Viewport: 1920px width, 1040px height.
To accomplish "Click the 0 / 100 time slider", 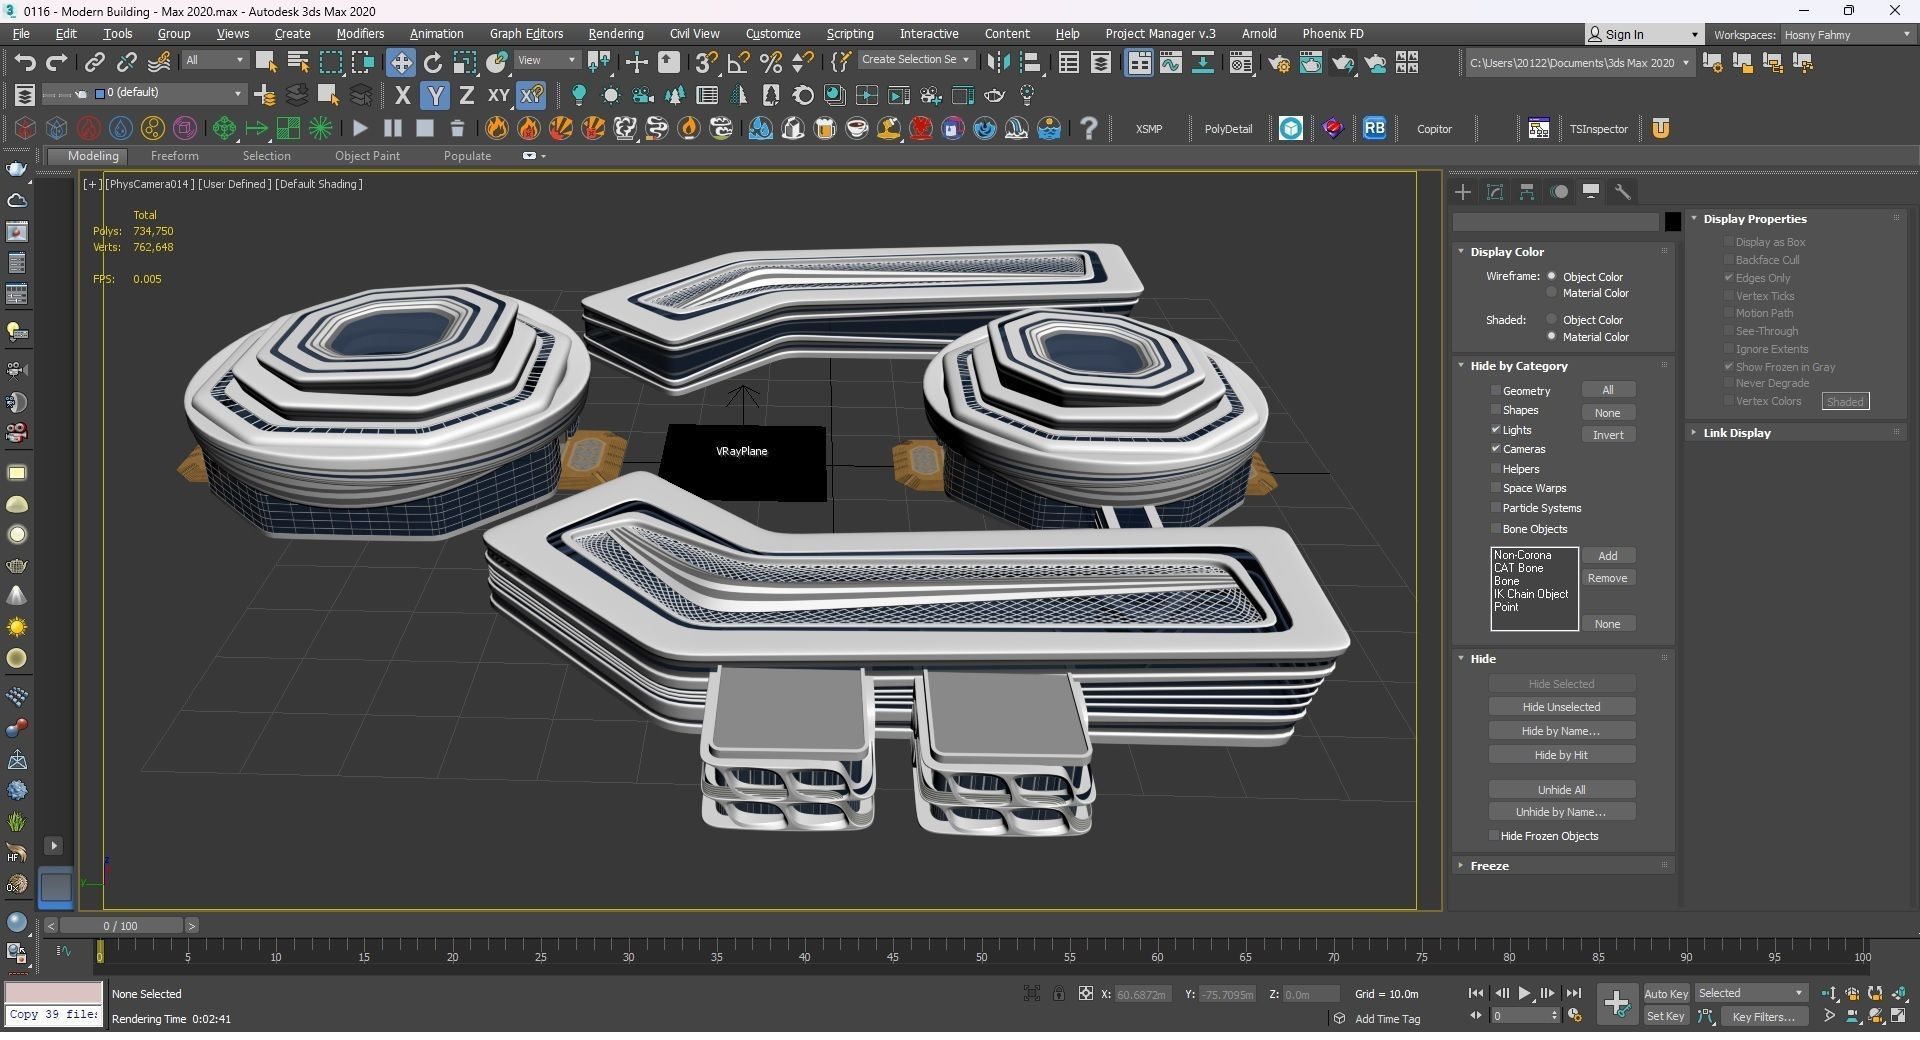I will (120, 926).
